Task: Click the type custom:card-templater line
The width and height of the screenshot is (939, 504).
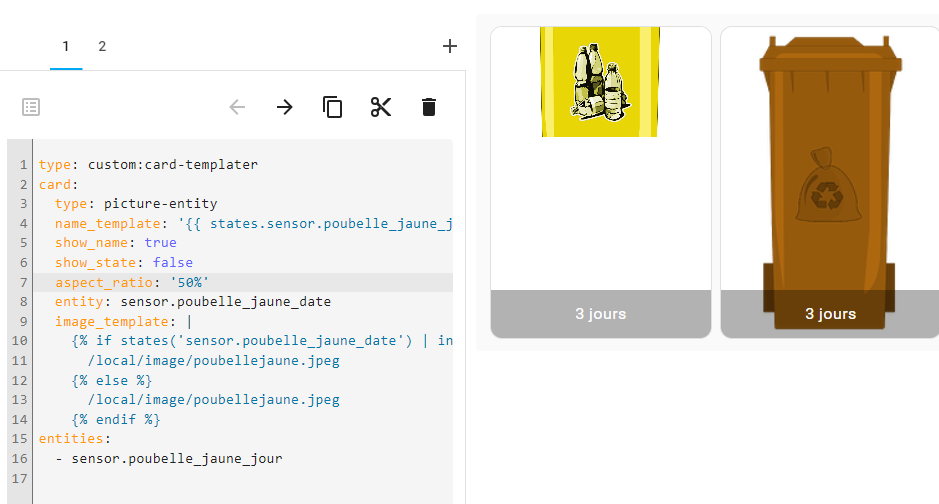Action: click(243, 165)
